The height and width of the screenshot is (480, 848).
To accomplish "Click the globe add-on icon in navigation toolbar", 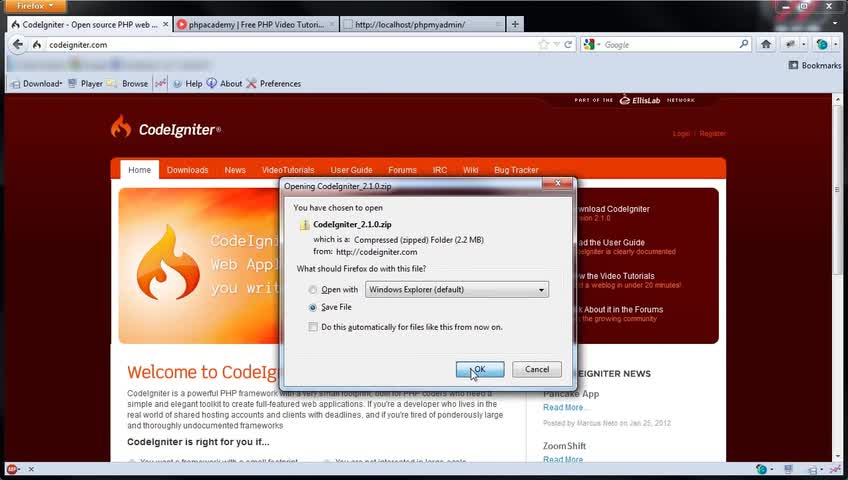I will tap(822, 44).
